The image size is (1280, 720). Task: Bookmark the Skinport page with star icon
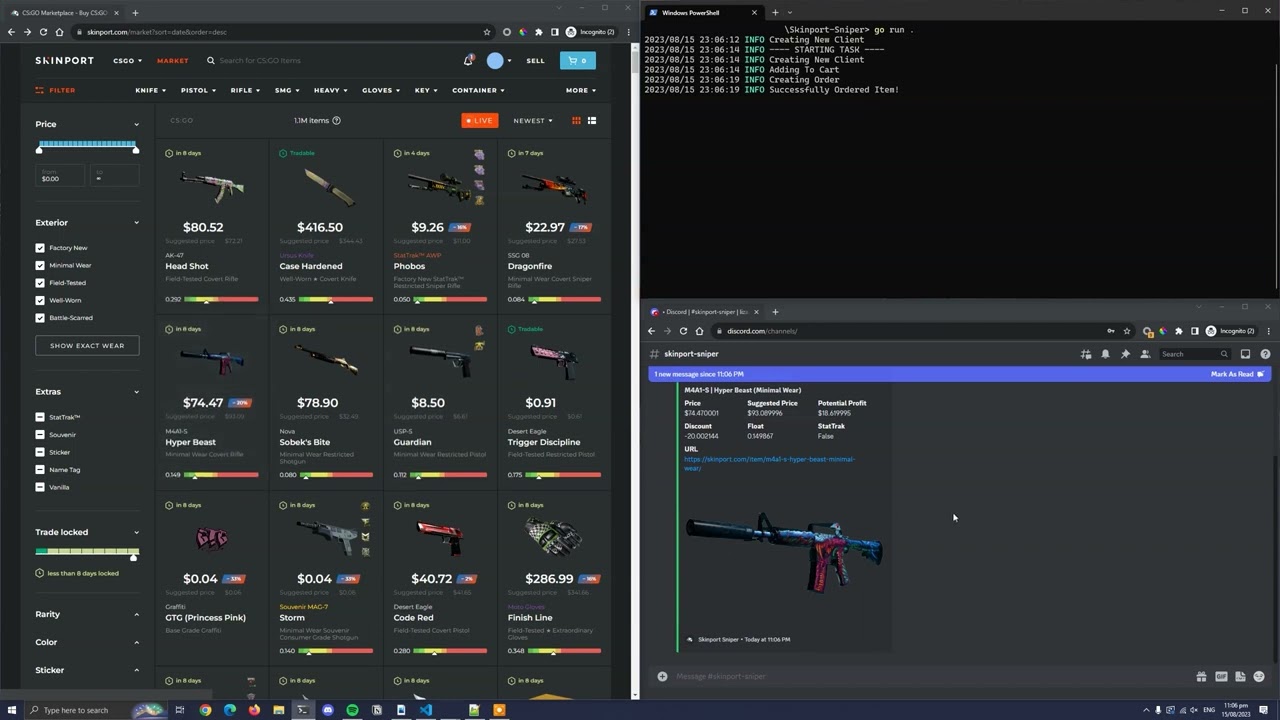[487, 32]
